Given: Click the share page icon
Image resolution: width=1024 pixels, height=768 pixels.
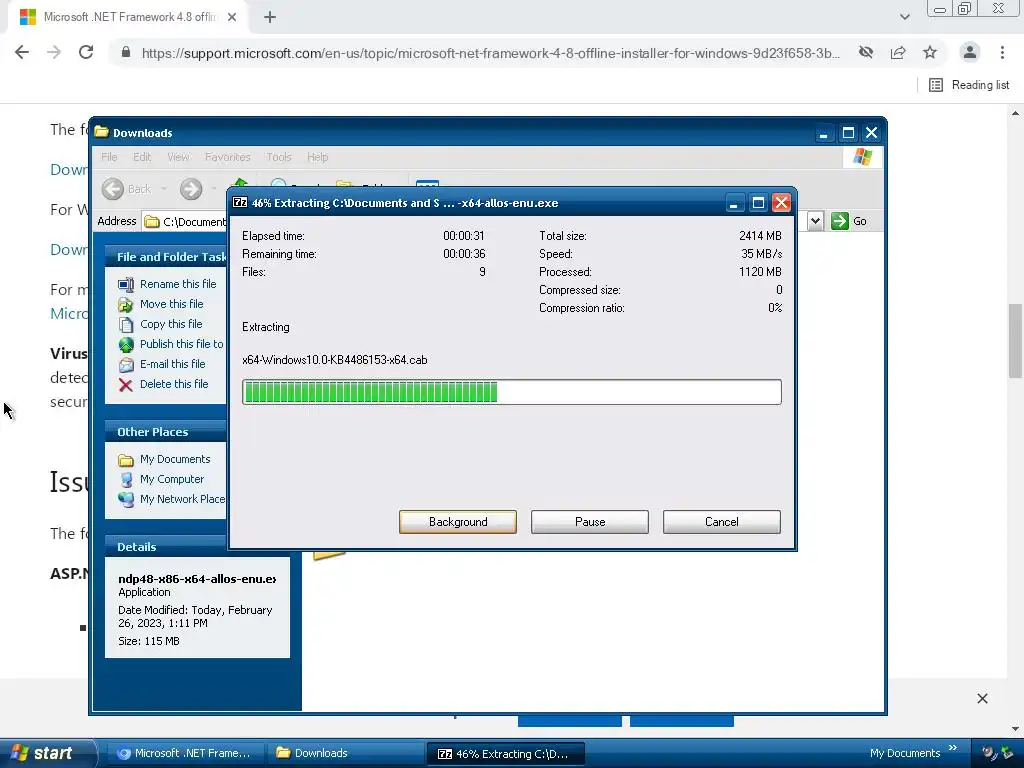Looking at the screenshot, I should [898, 52].
